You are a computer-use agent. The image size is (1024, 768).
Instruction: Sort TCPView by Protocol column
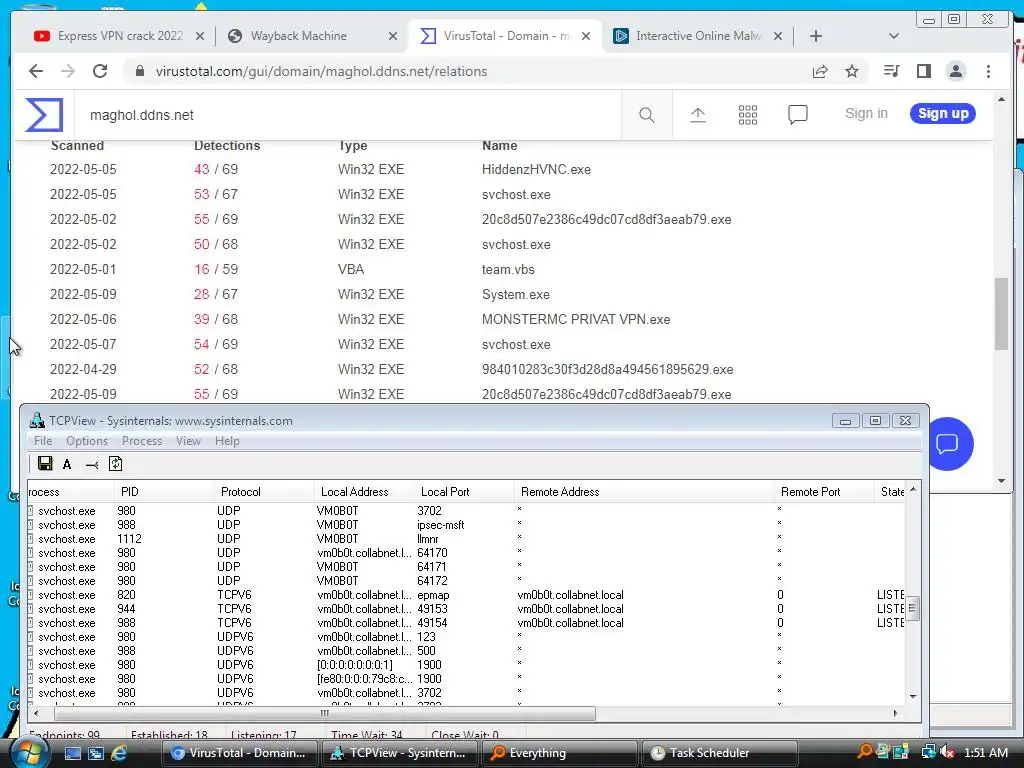[x=264, y=492]
